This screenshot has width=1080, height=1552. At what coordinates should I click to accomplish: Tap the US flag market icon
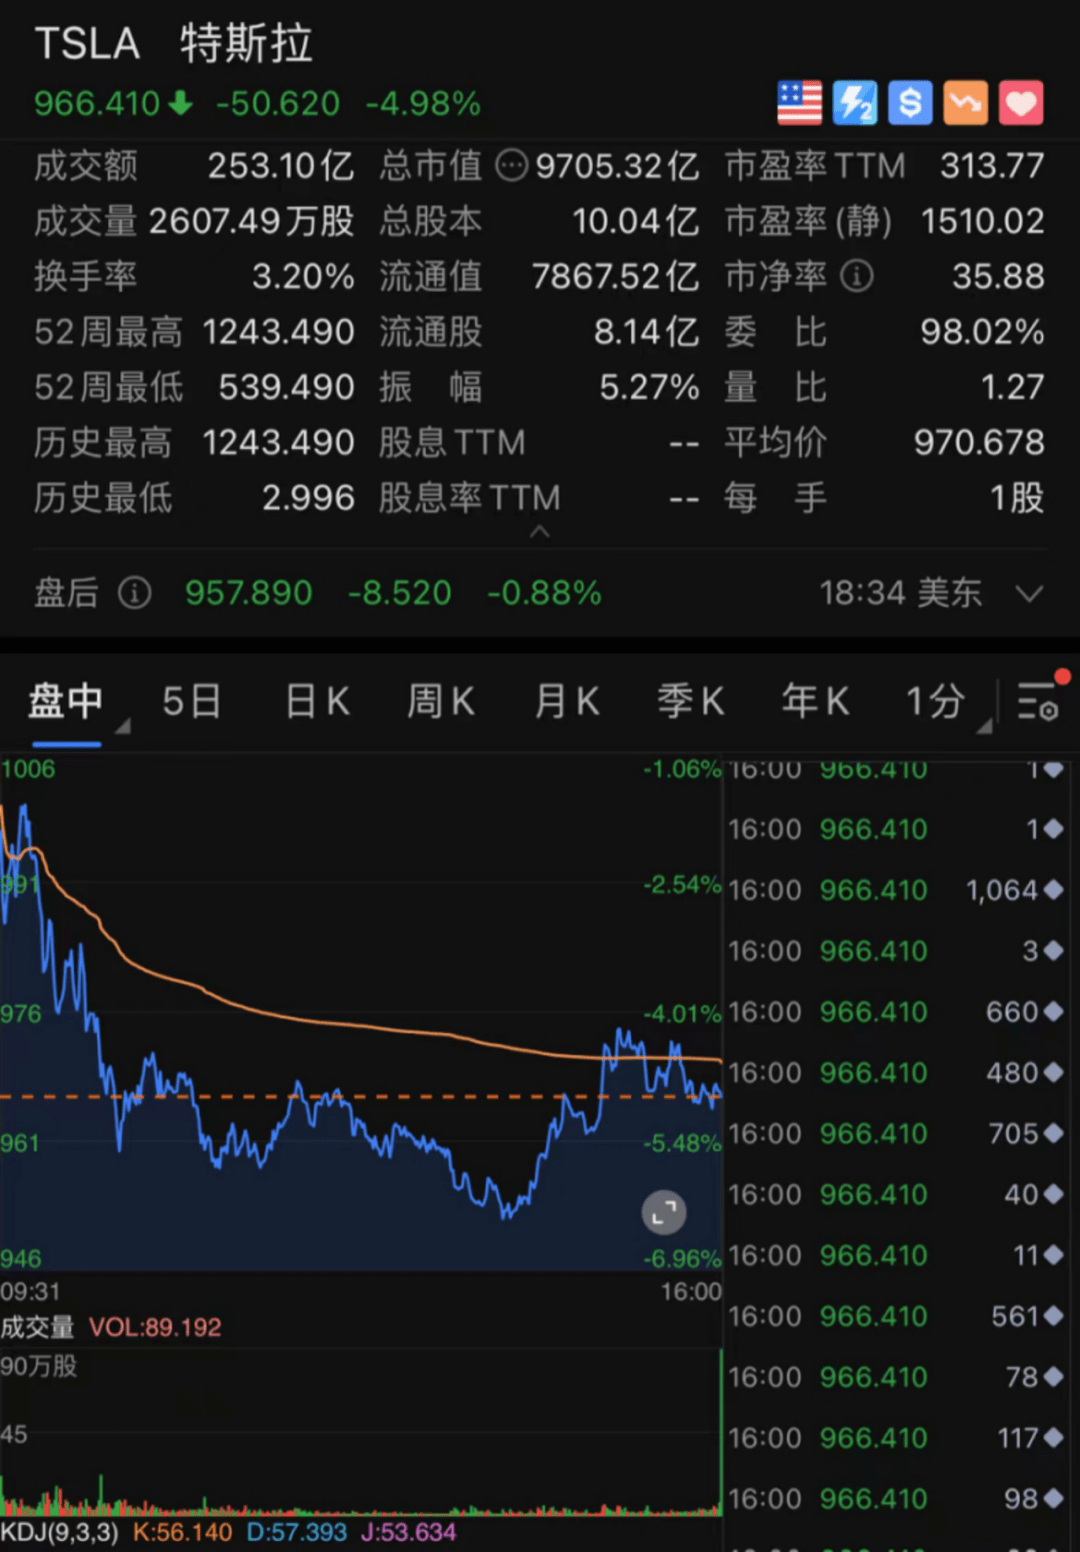(x=799, y=103)
